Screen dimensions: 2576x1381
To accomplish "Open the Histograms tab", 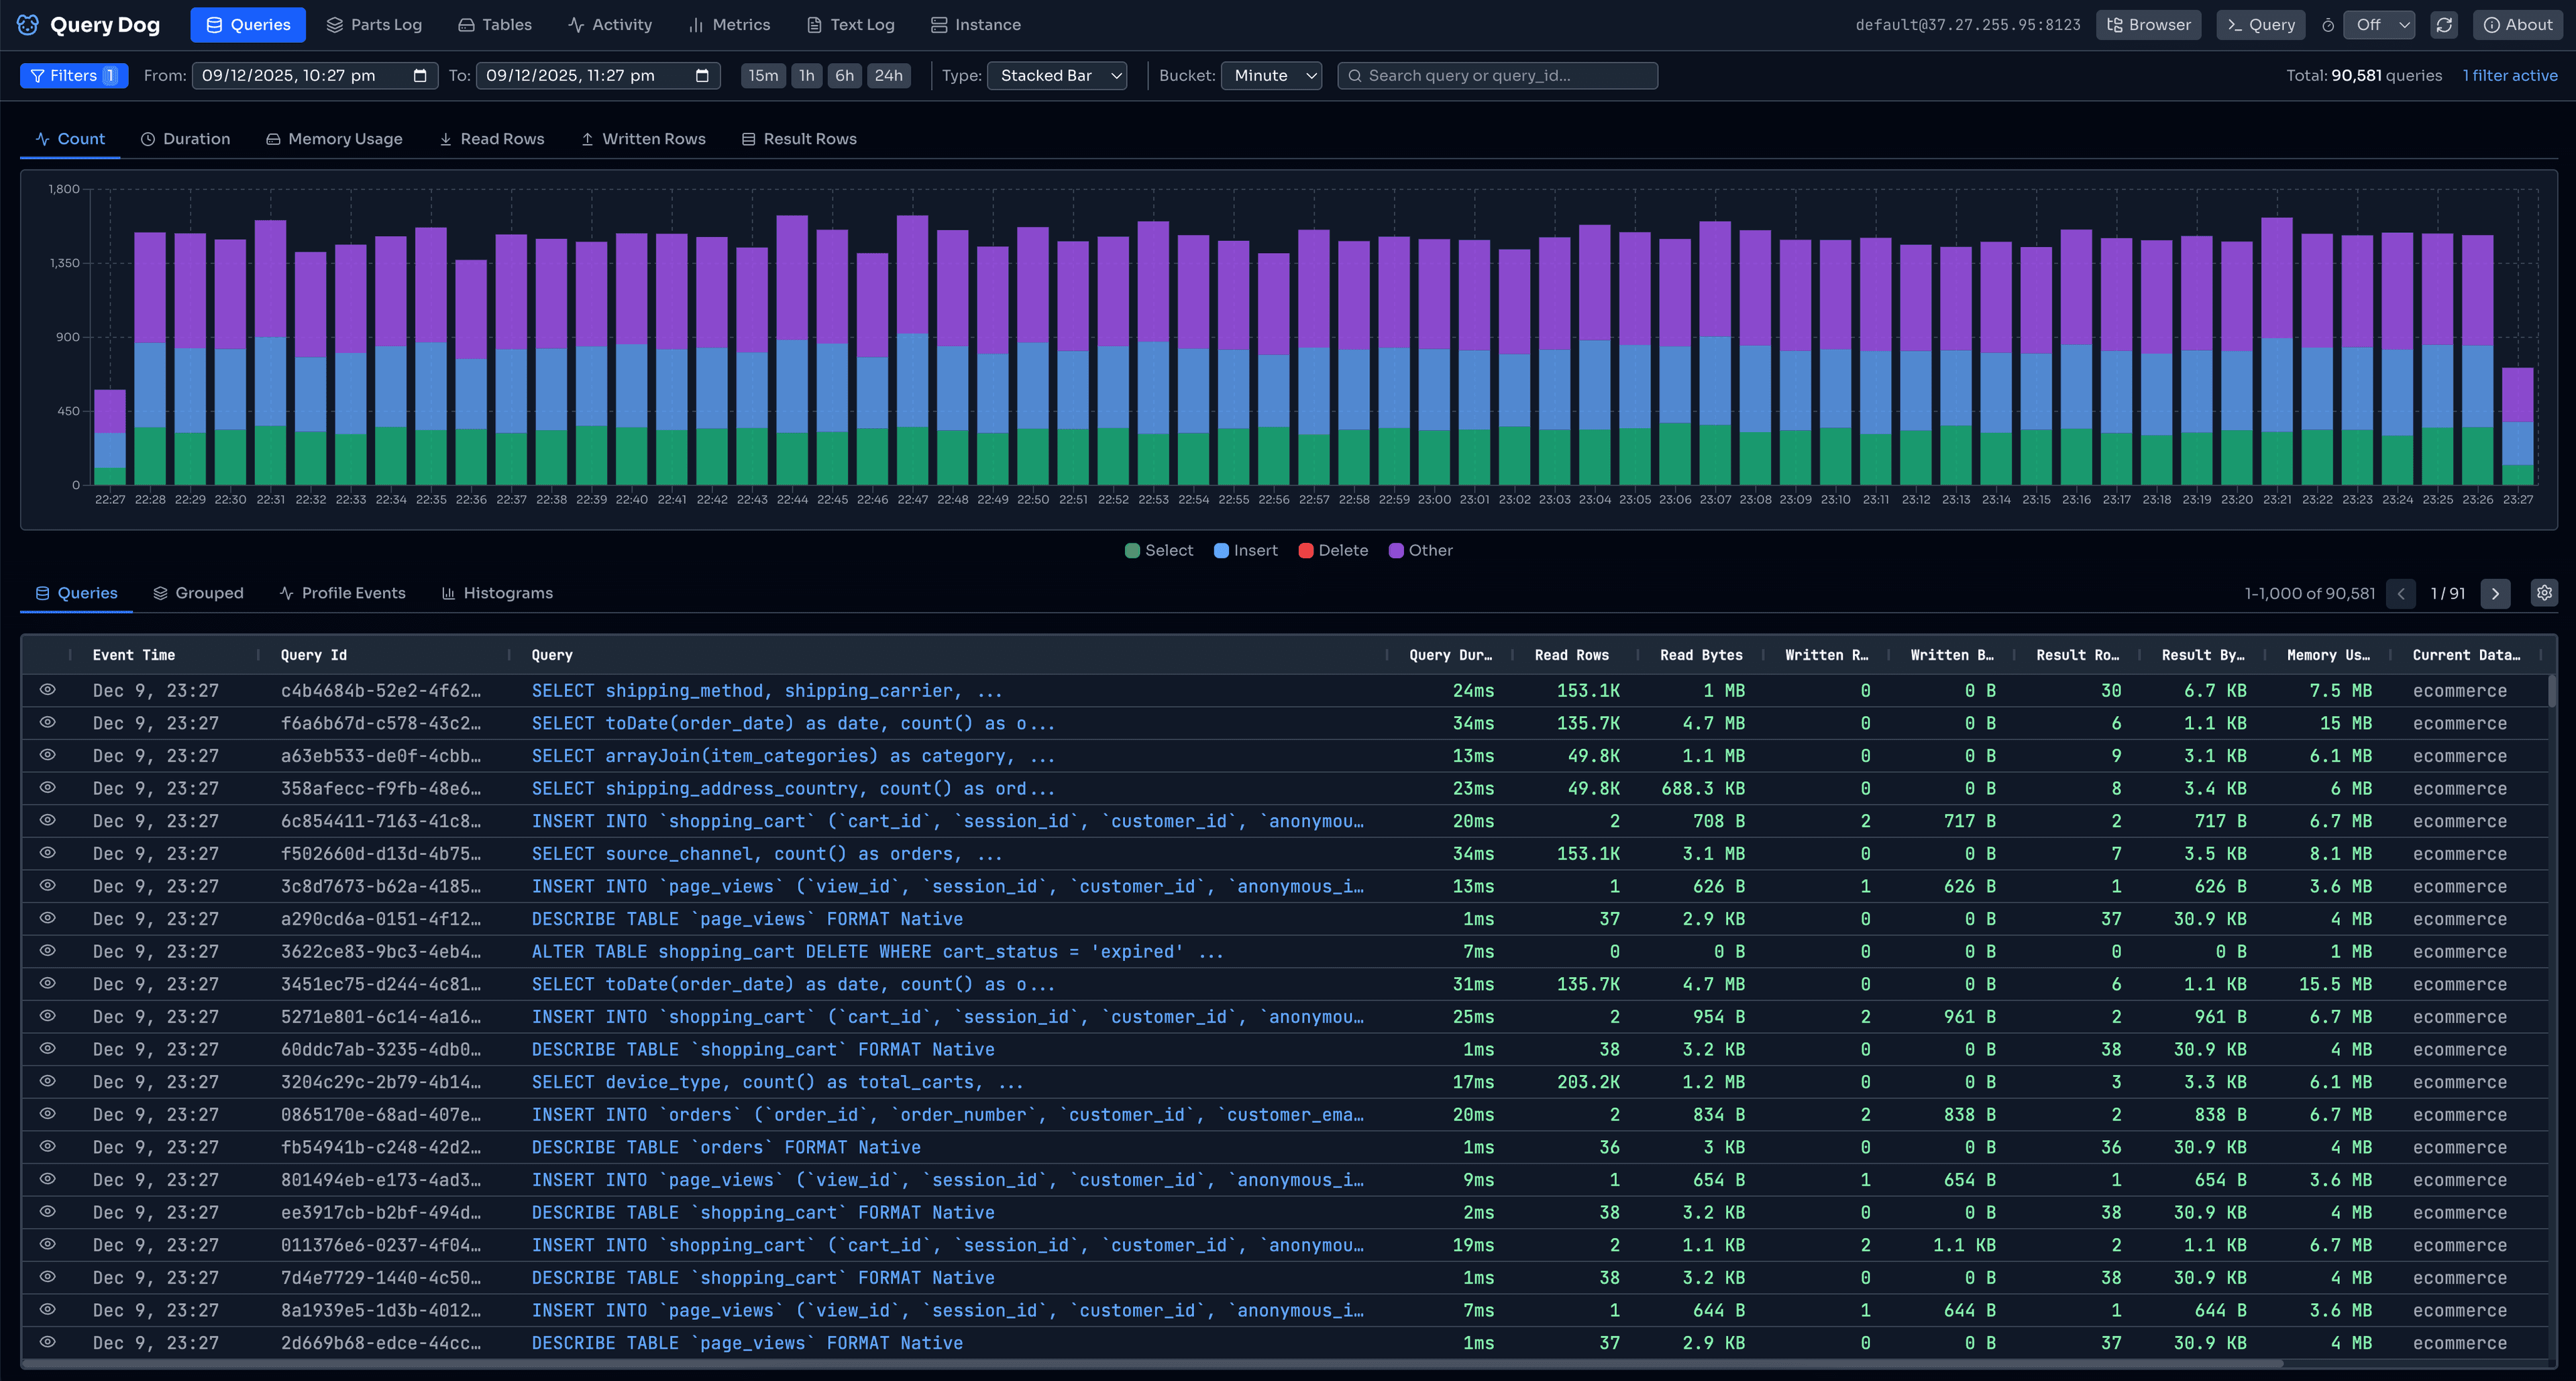I will click(497, 592).
